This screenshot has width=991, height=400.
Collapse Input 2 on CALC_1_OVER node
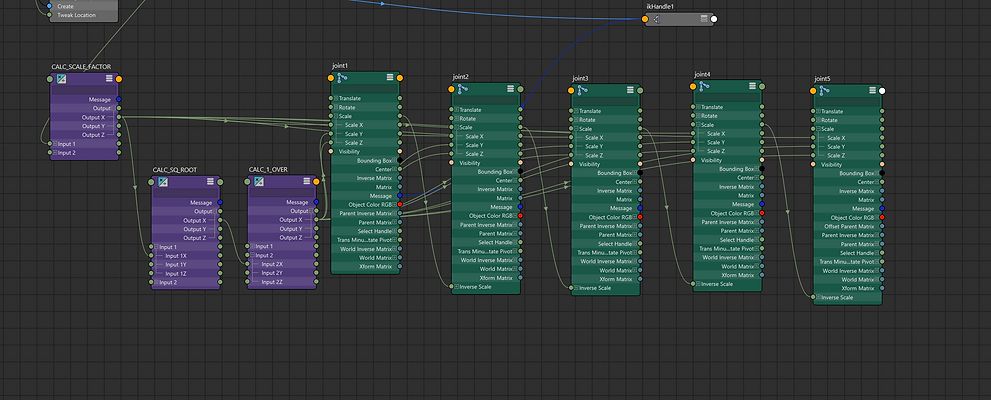tap(253, 255)
